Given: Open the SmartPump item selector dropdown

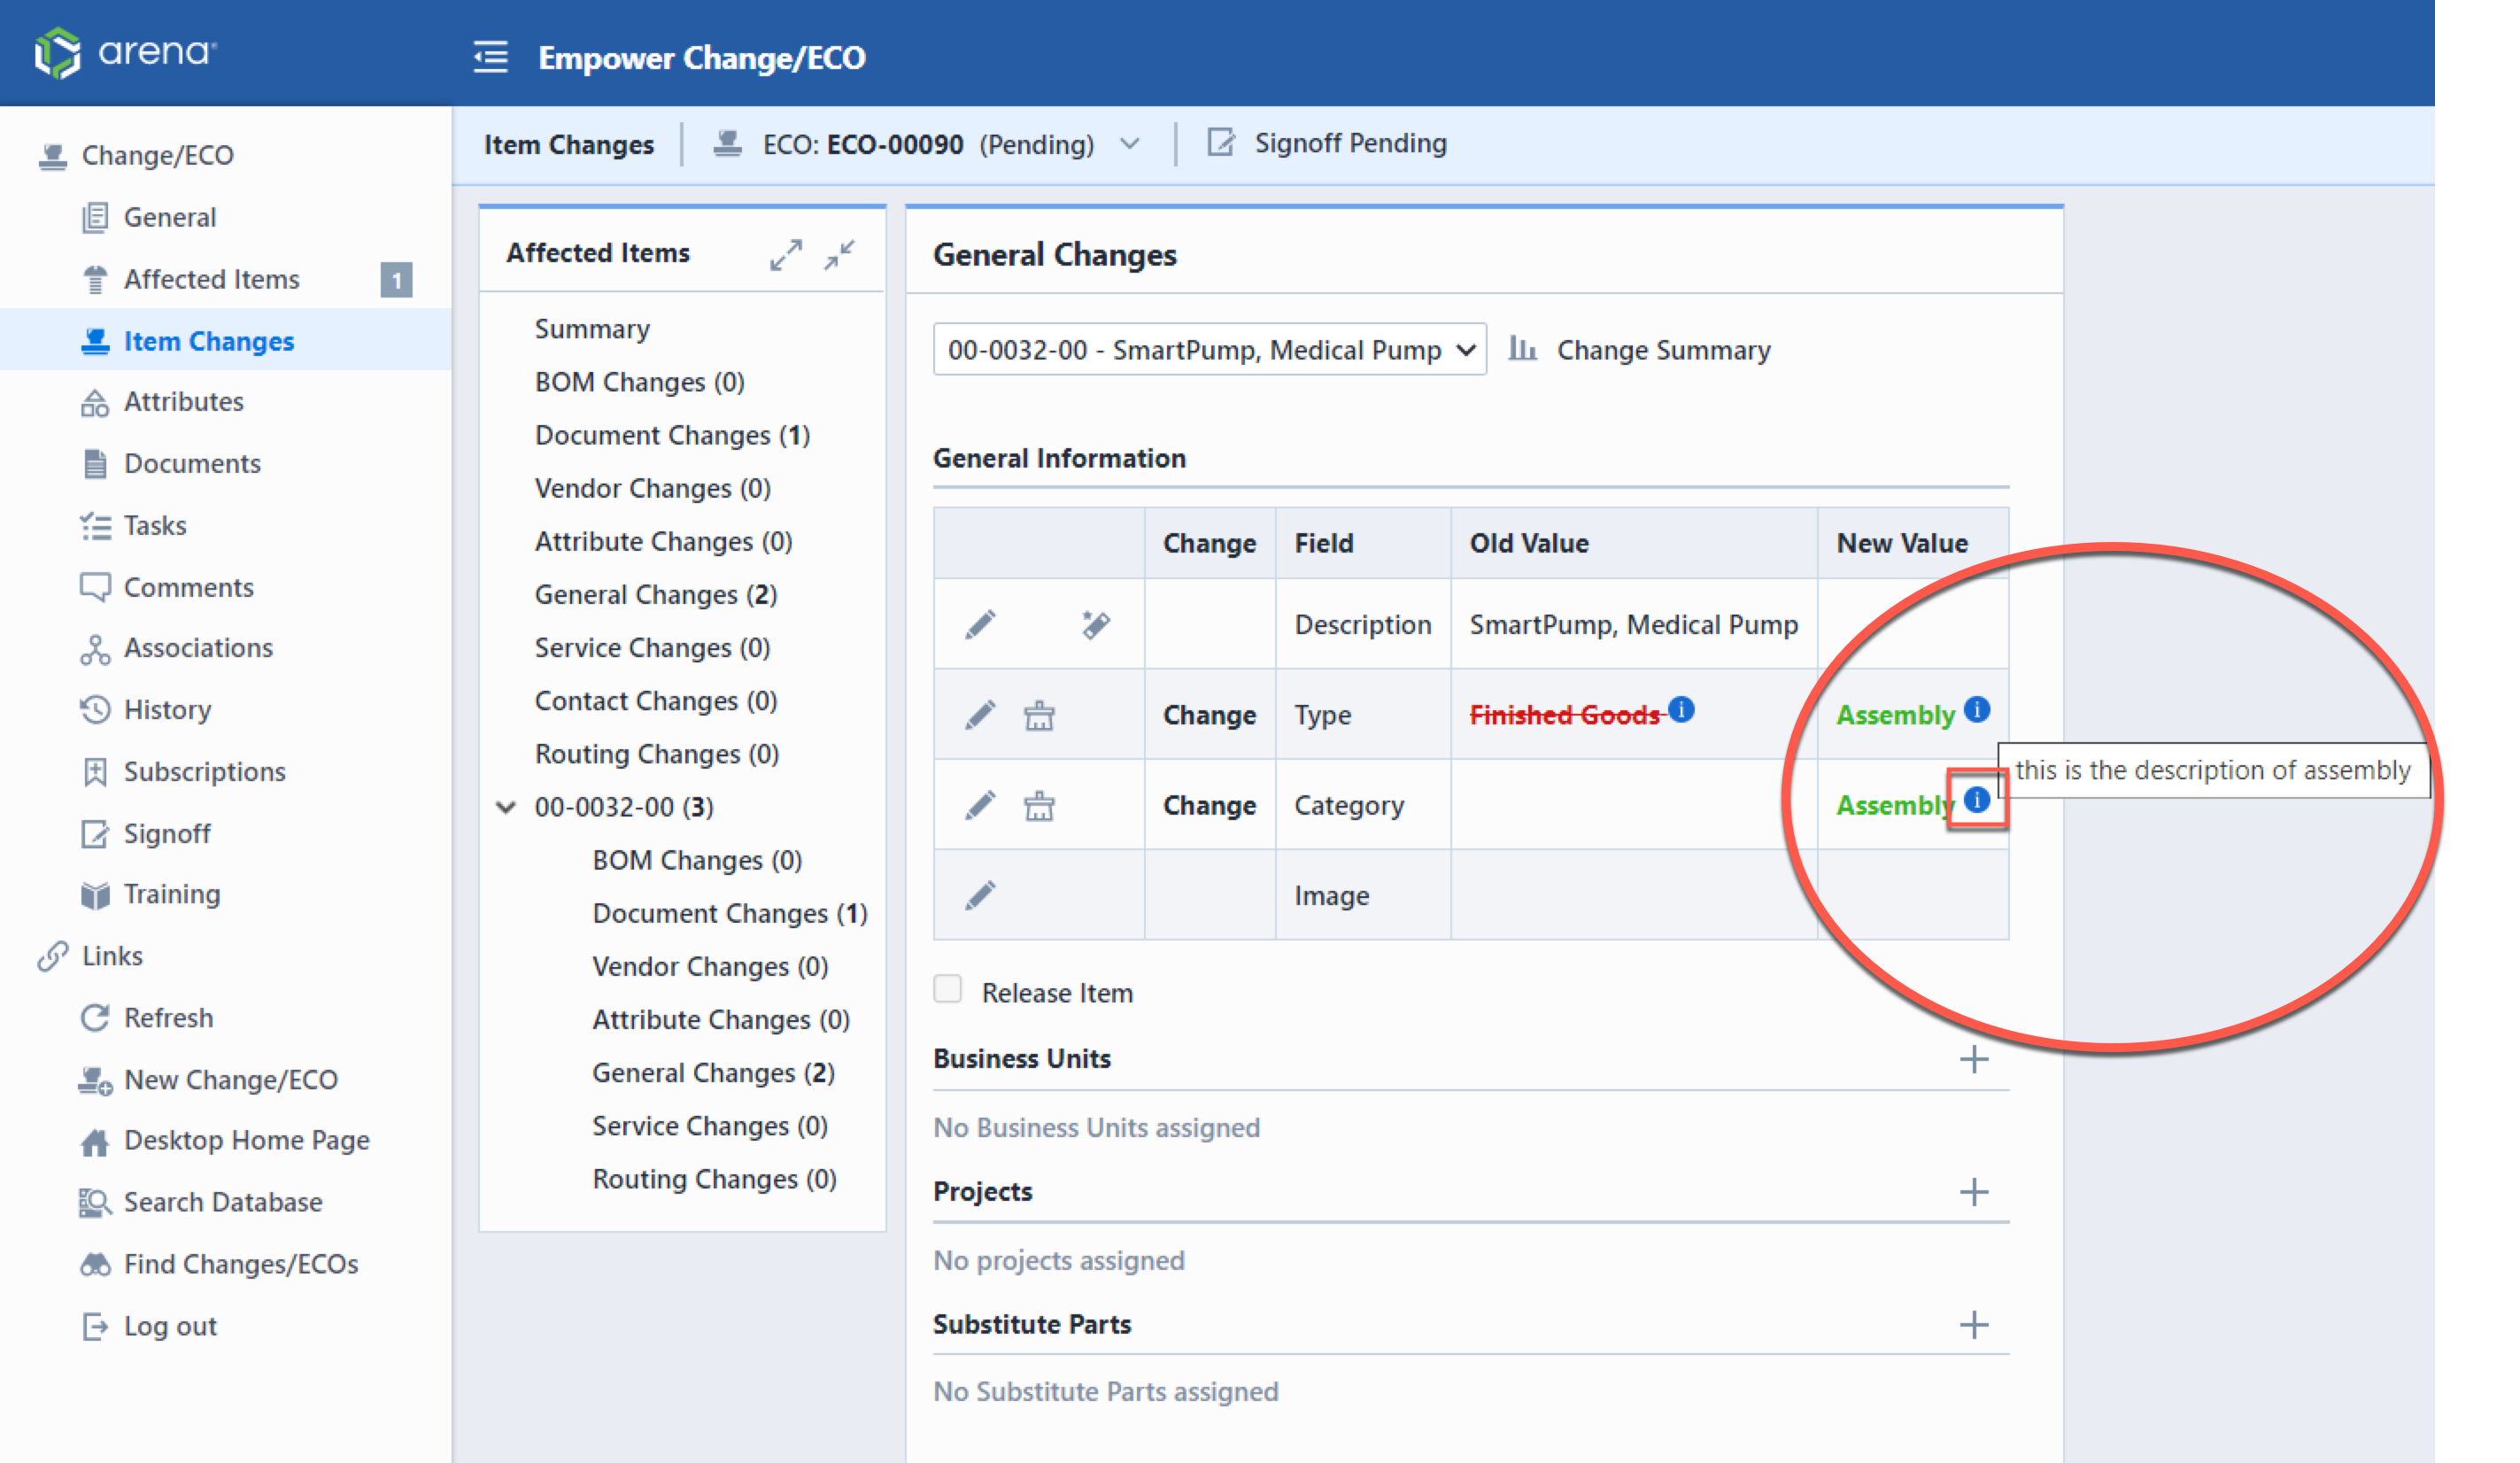Looking at the screenshot, I should coord(1209,349).
